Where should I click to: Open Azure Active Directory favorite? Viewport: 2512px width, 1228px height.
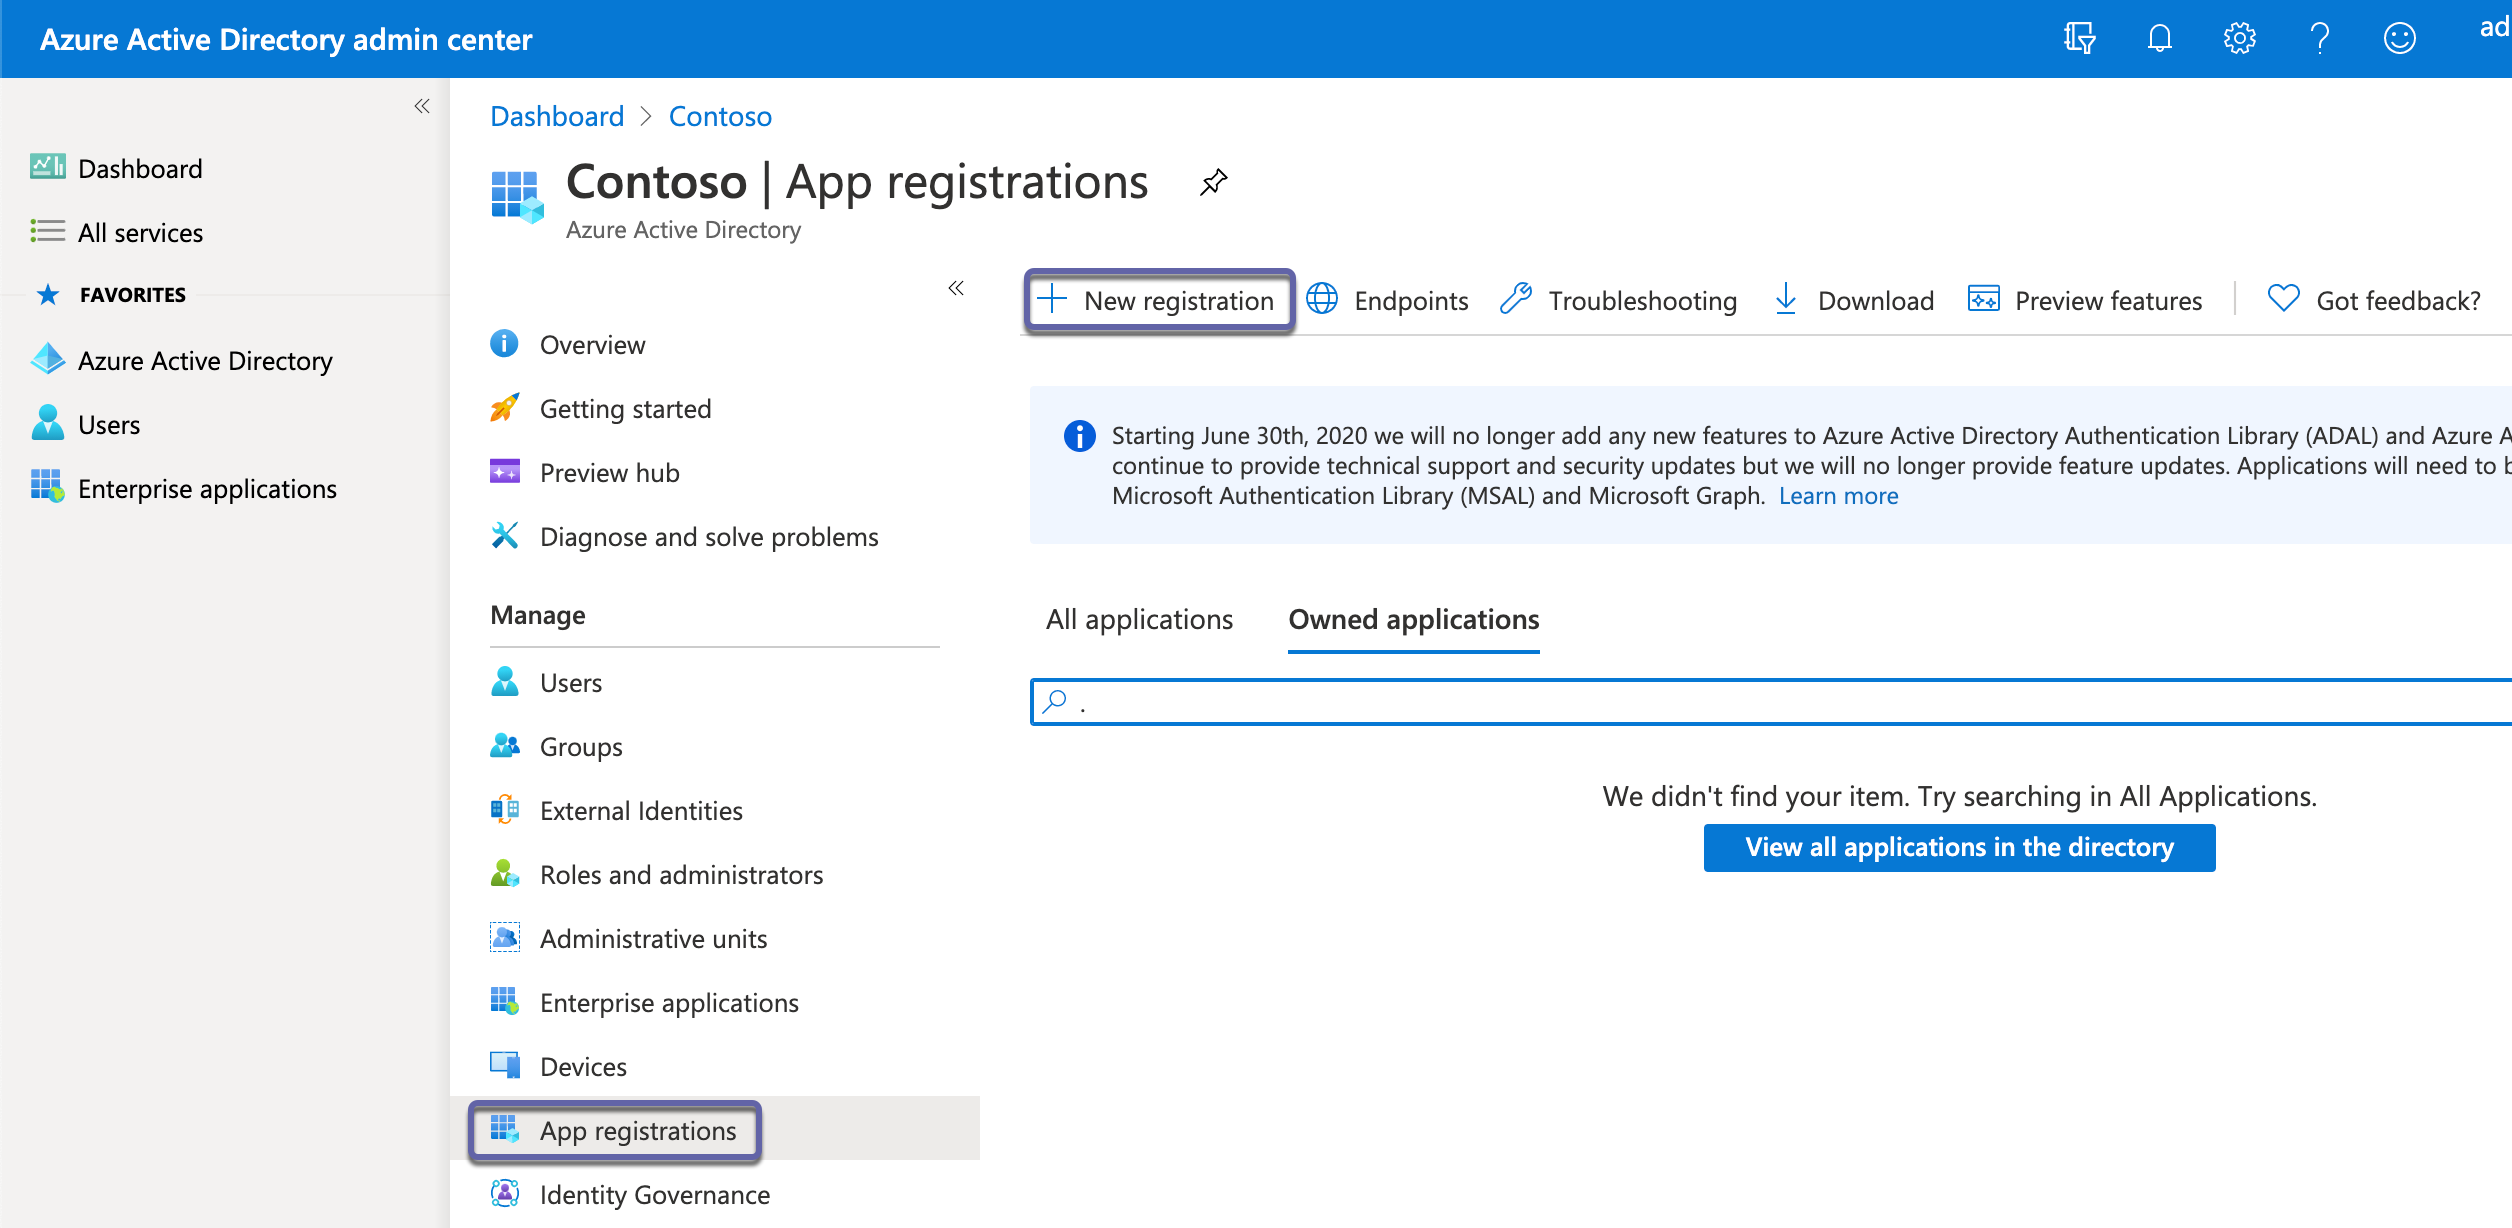click(205, 360)
